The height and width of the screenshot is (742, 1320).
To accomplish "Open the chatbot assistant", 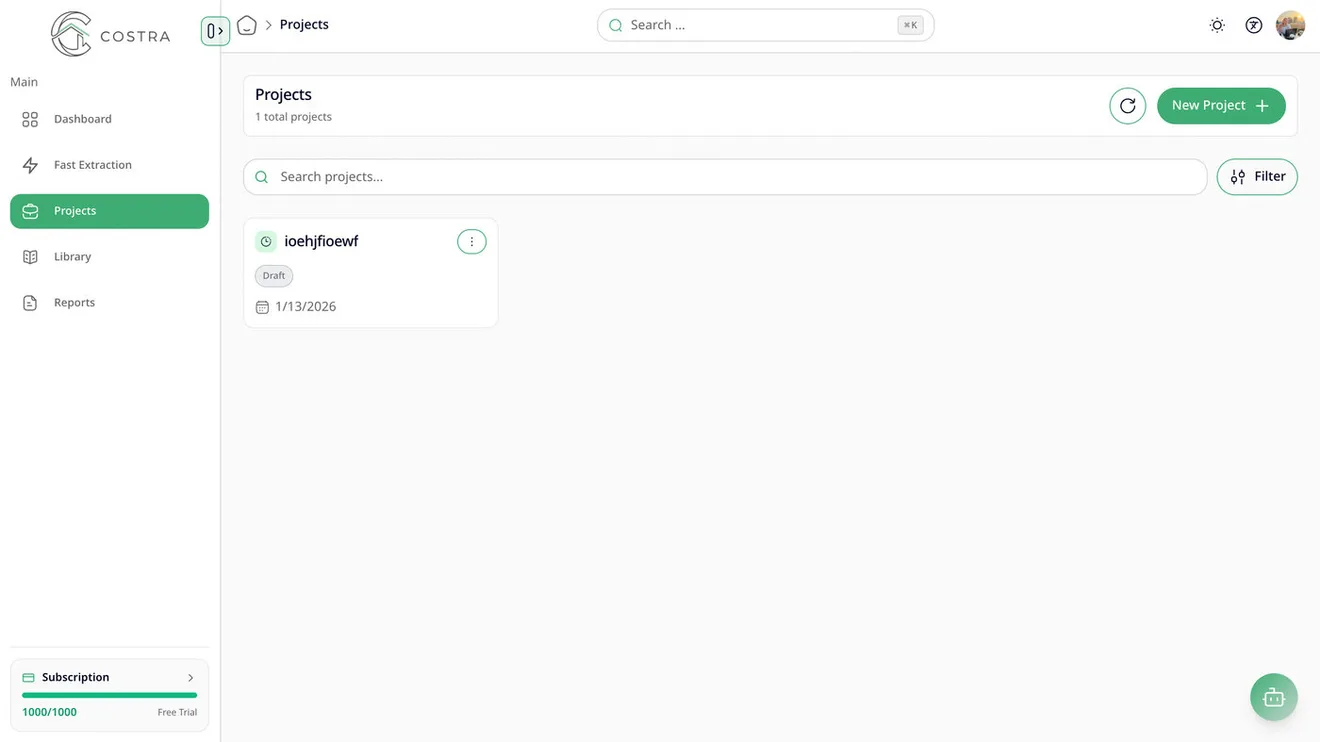I will [1274, 697].
